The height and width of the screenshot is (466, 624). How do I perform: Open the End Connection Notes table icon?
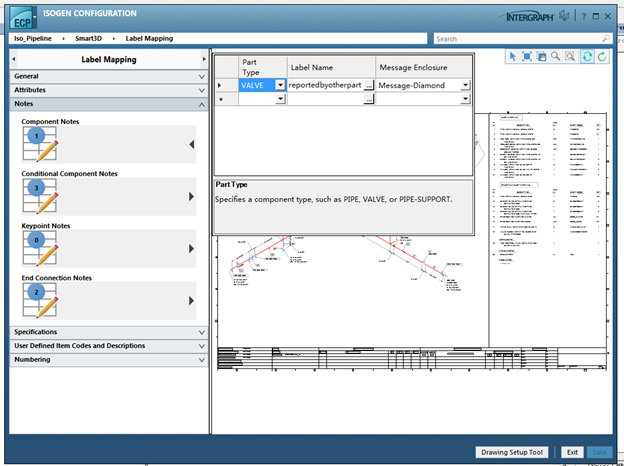point(40,300)
